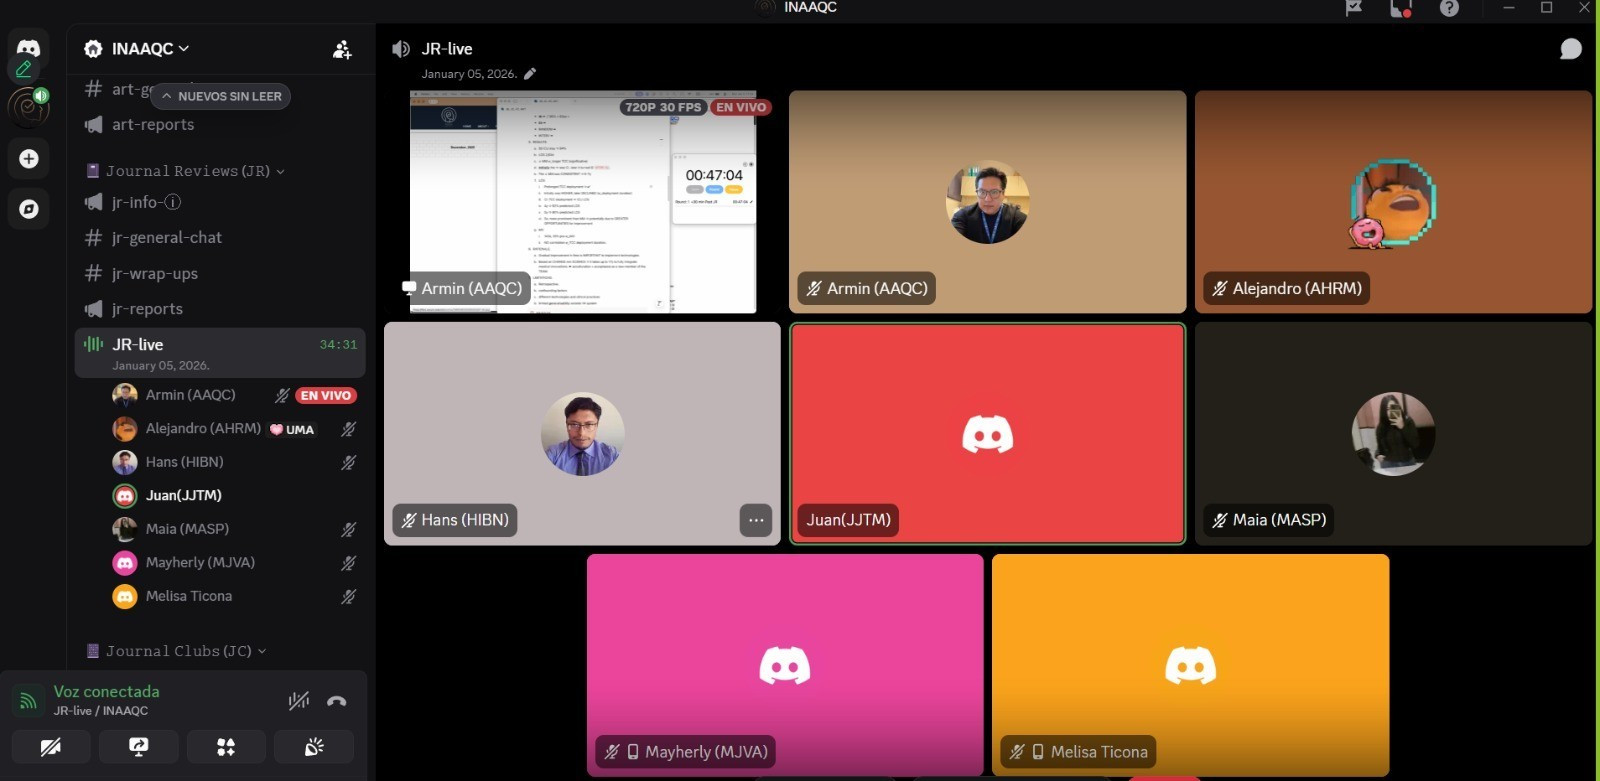Click the invite members icon

[342, 49]
